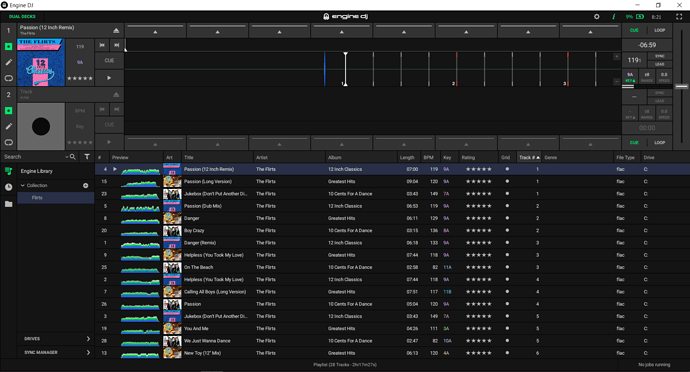Viewport: 690px width, 372px height.
Task: Rate Calling All Boys (Long Version) stars
Action: pos(479,291)
